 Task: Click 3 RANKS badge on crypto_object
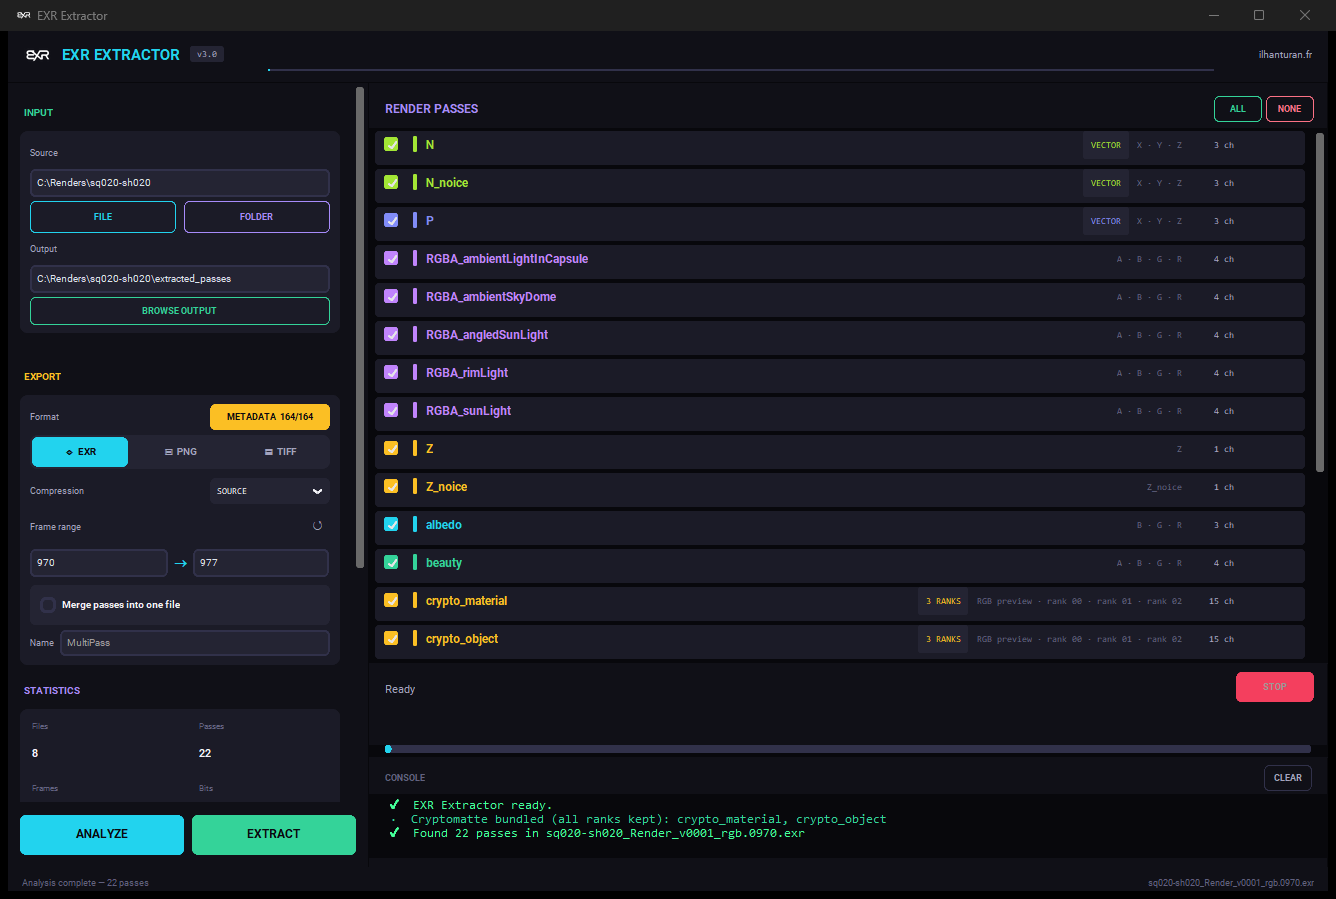[943, 639]
